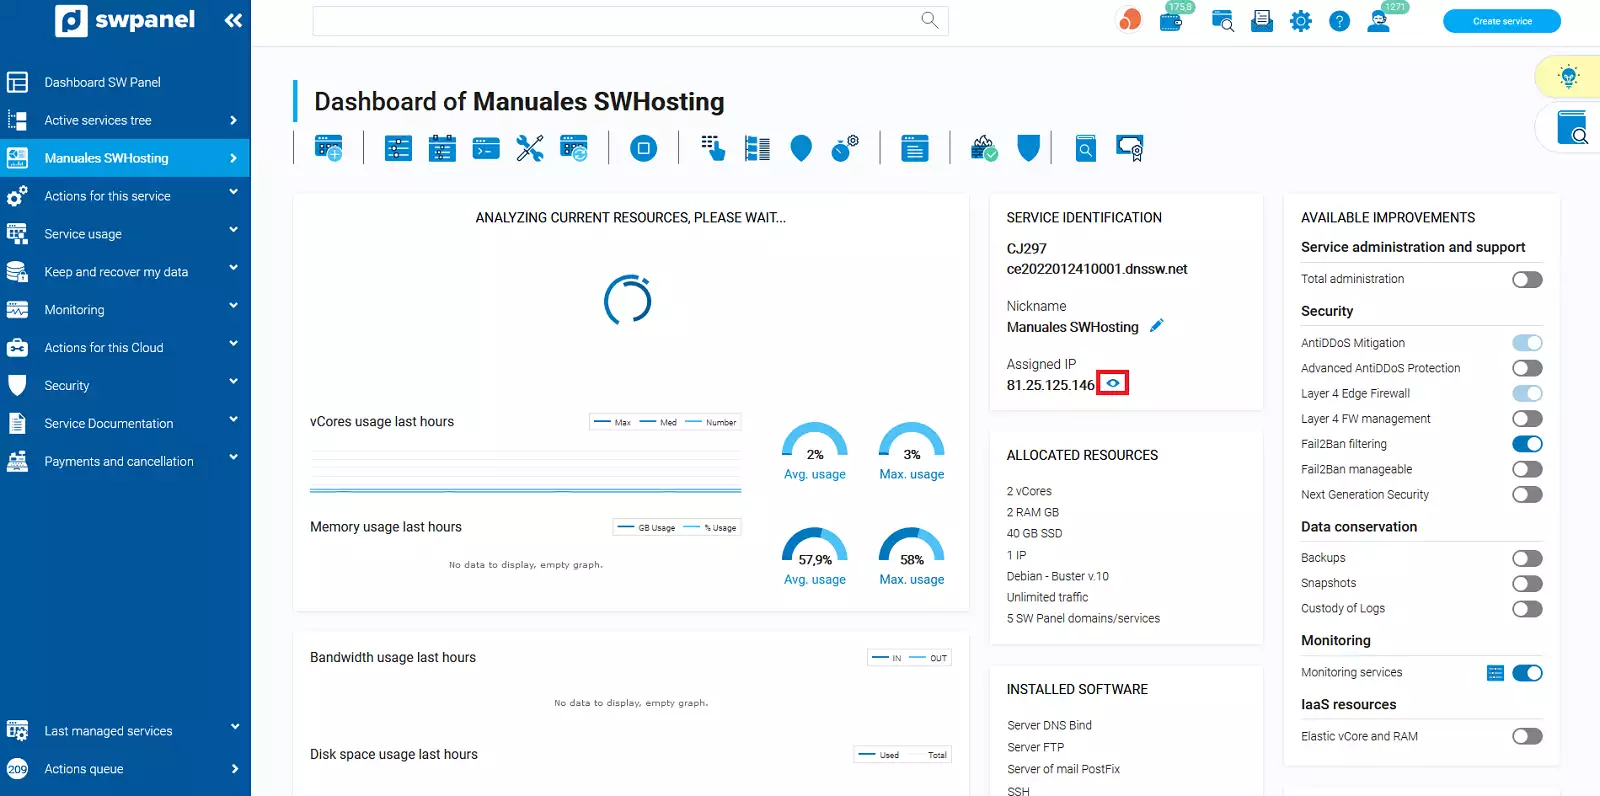Enable the Backups toggle
Viewport: 1600px width, 796px height.
pyautogui.click(x=1526, y=559)
